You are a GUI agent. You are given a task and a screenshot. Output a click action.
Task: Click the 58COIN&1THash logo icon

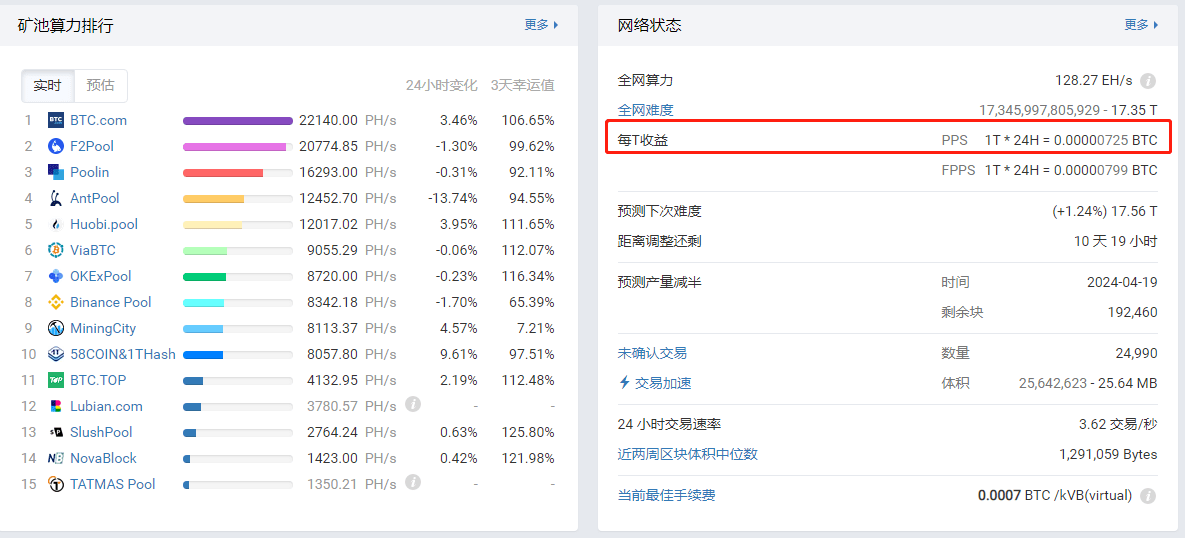[56, 354]
